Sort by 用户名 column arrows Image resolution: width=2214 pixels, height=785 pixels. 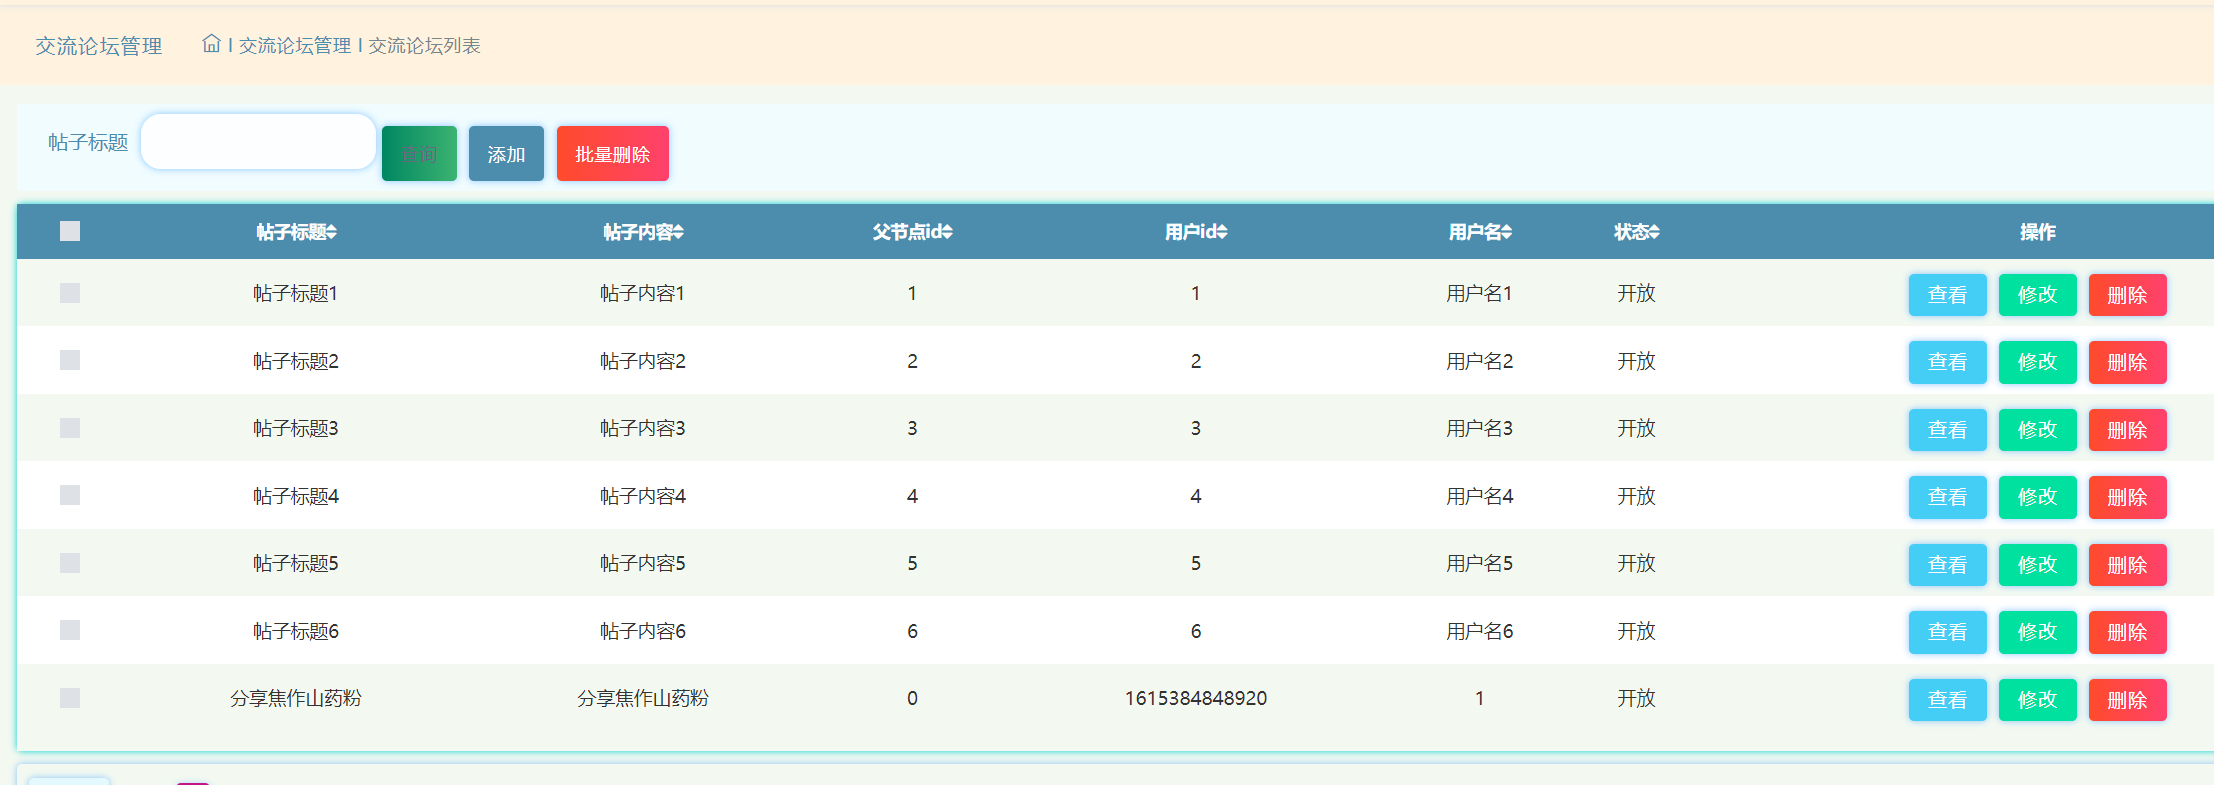point(1506,232)
